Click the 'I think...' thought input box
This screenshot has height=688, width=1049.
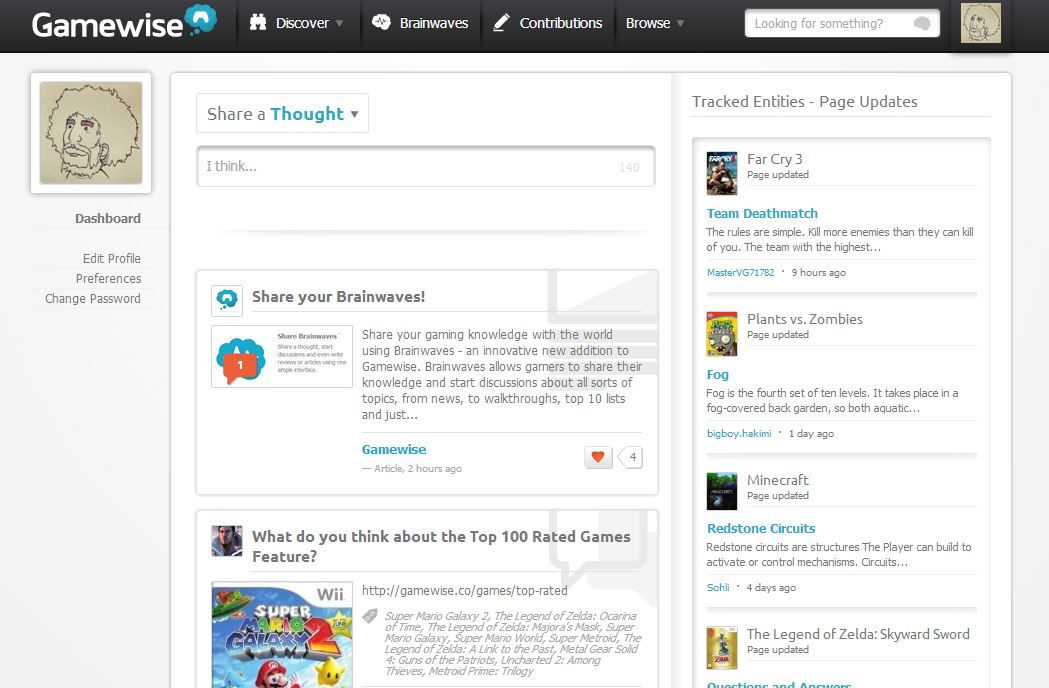pyautogui.click(x=425, y=166)
